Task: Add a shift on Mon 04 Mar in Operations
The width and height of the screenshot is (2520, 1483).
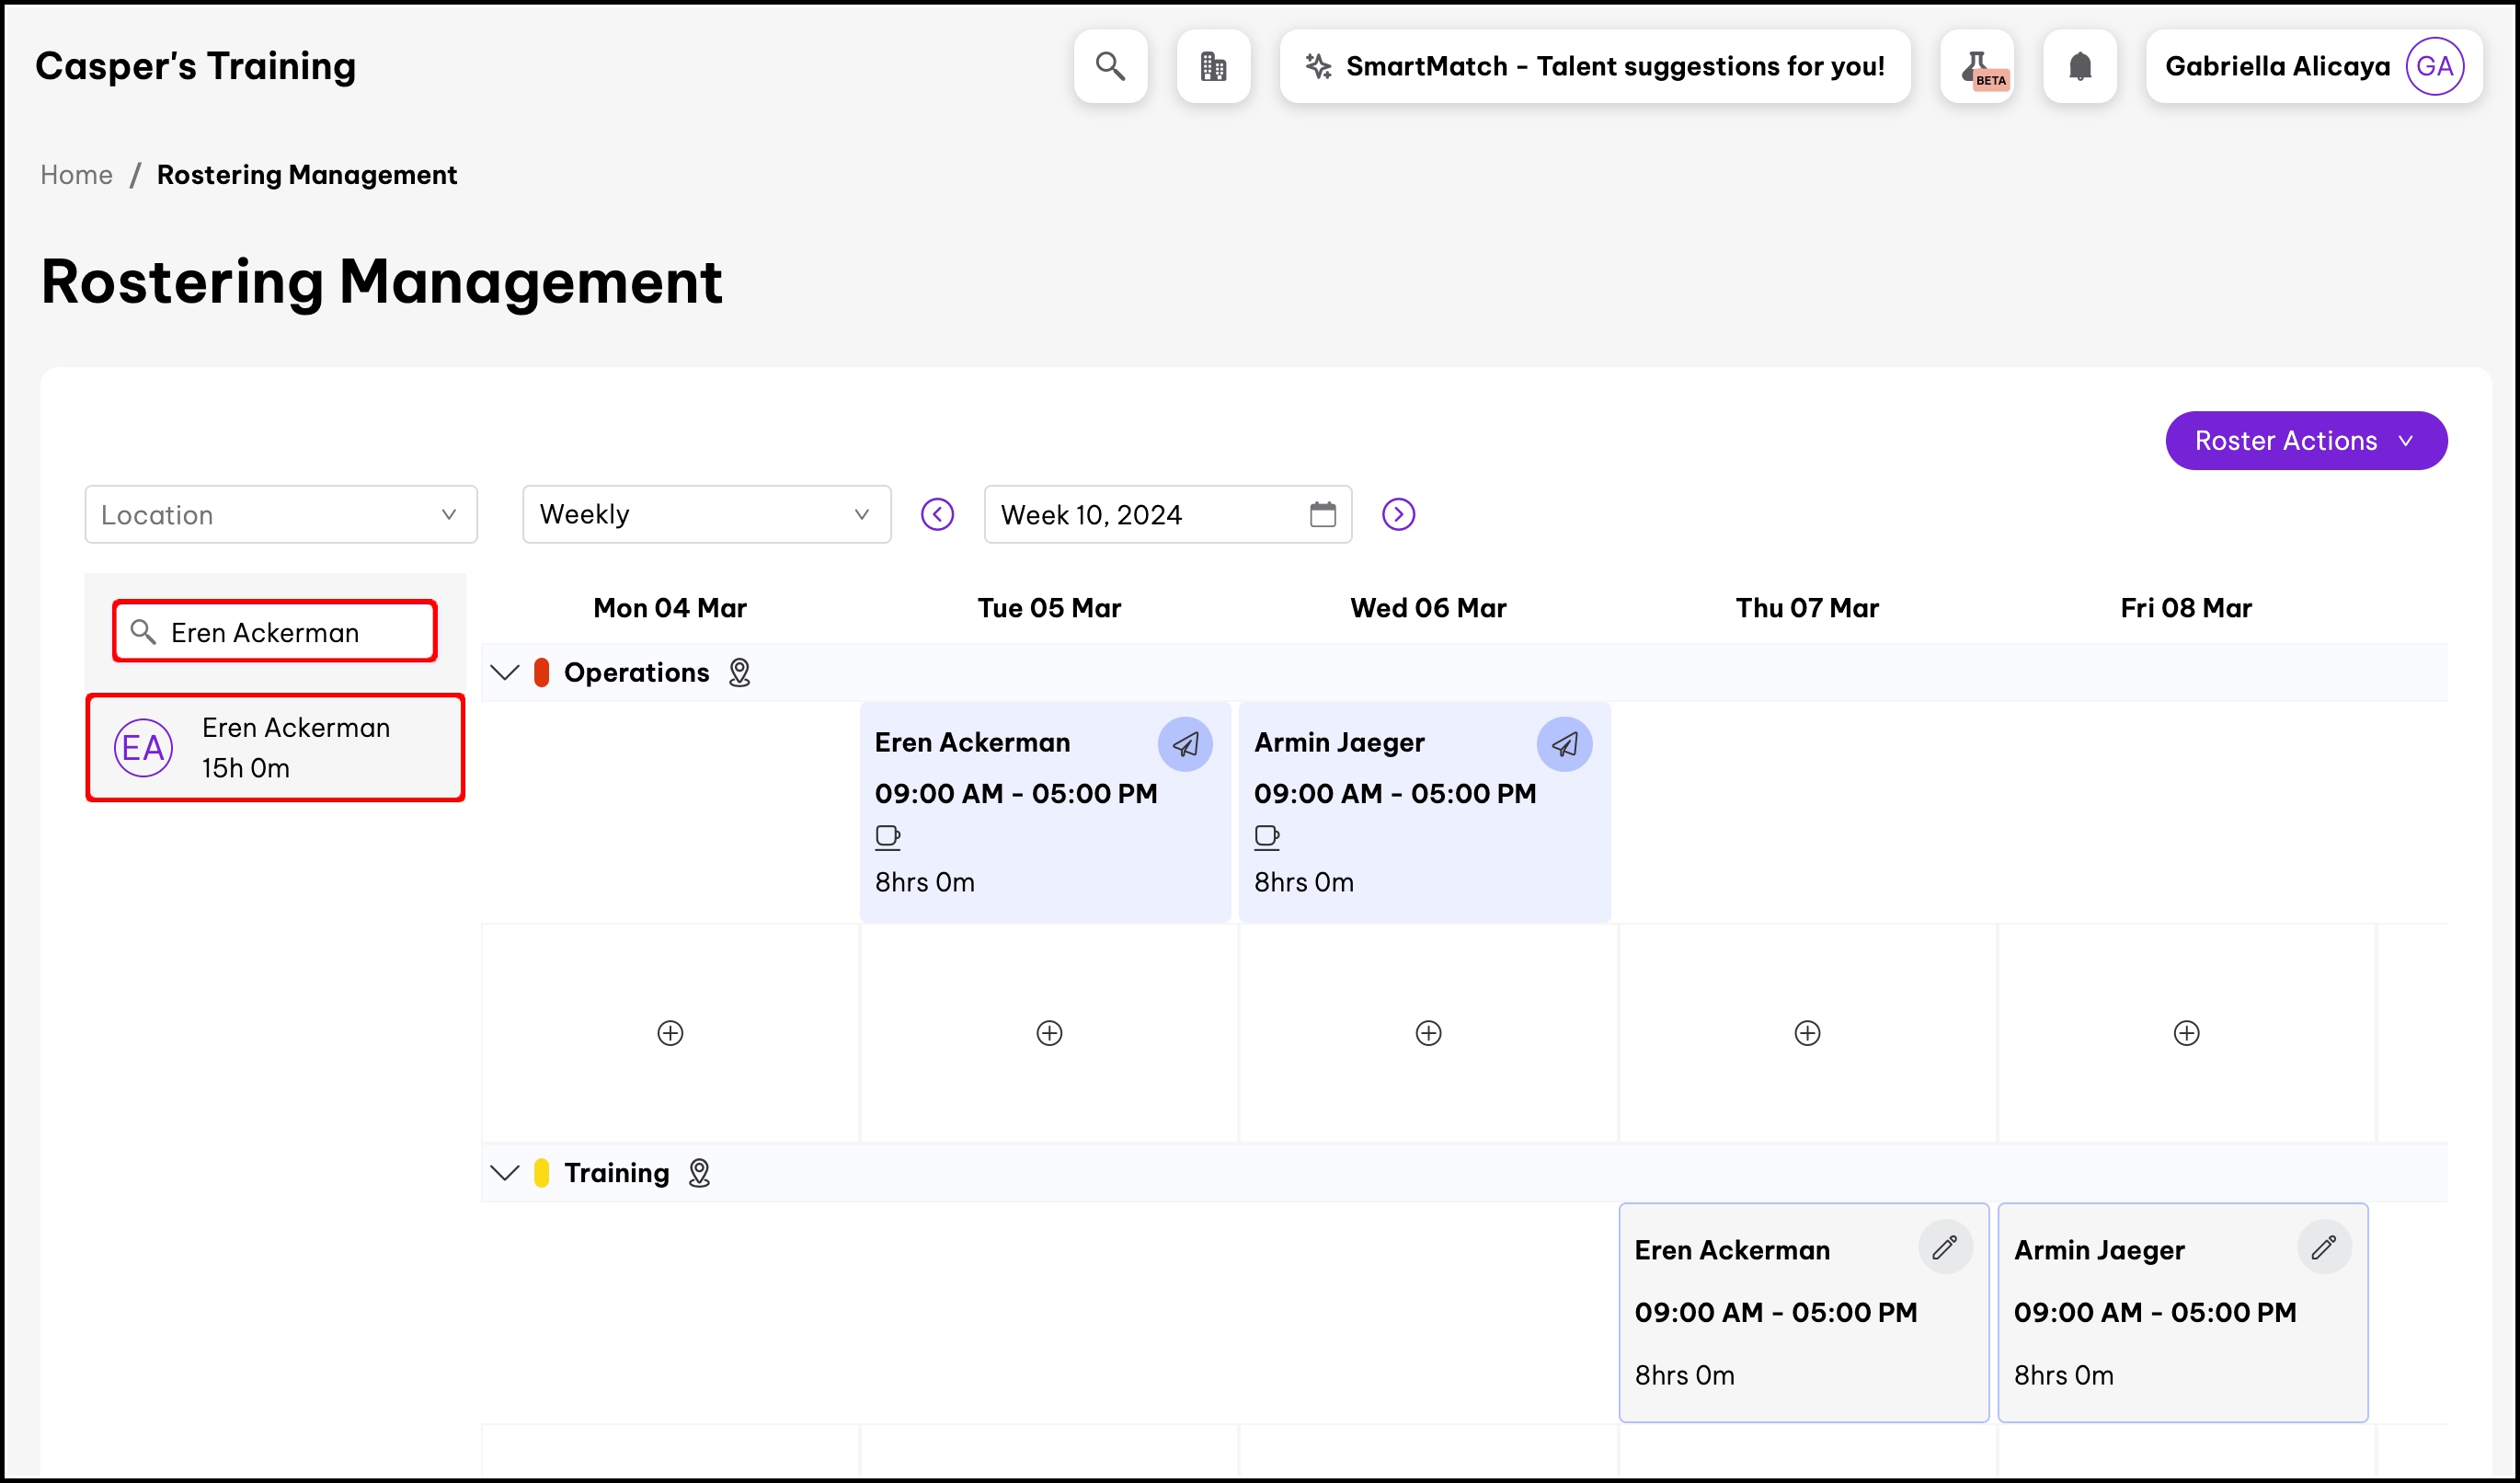Action: click(x=670, y=1033)
